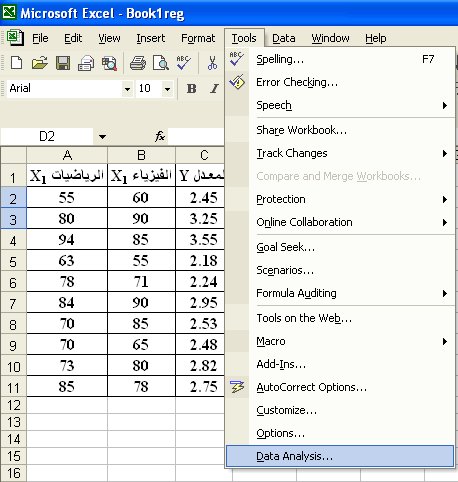458x482 pixels.
Task: Choose Customize from Tools menu
Action: click(340, 410)
